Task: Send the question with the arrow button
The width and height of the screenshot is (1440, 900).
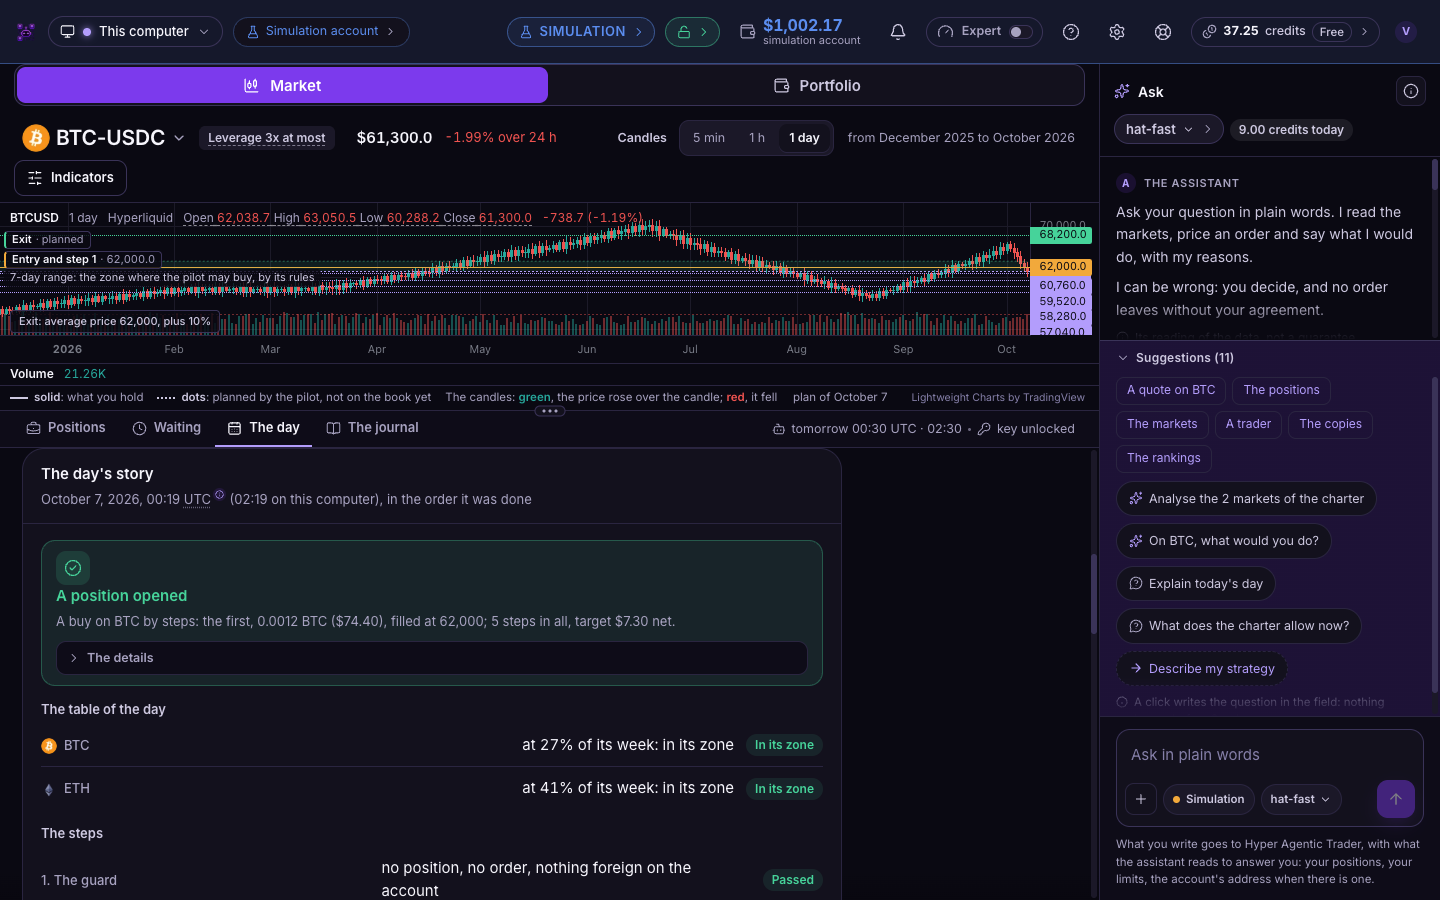Action: [x=1396, y=799]
